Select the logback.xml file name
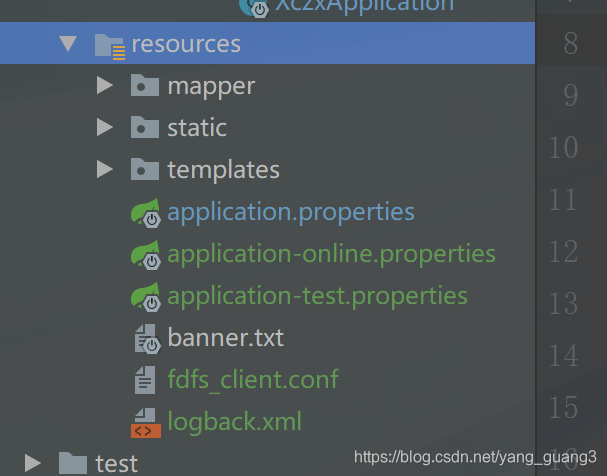The image size is (607, 476). 234,422
